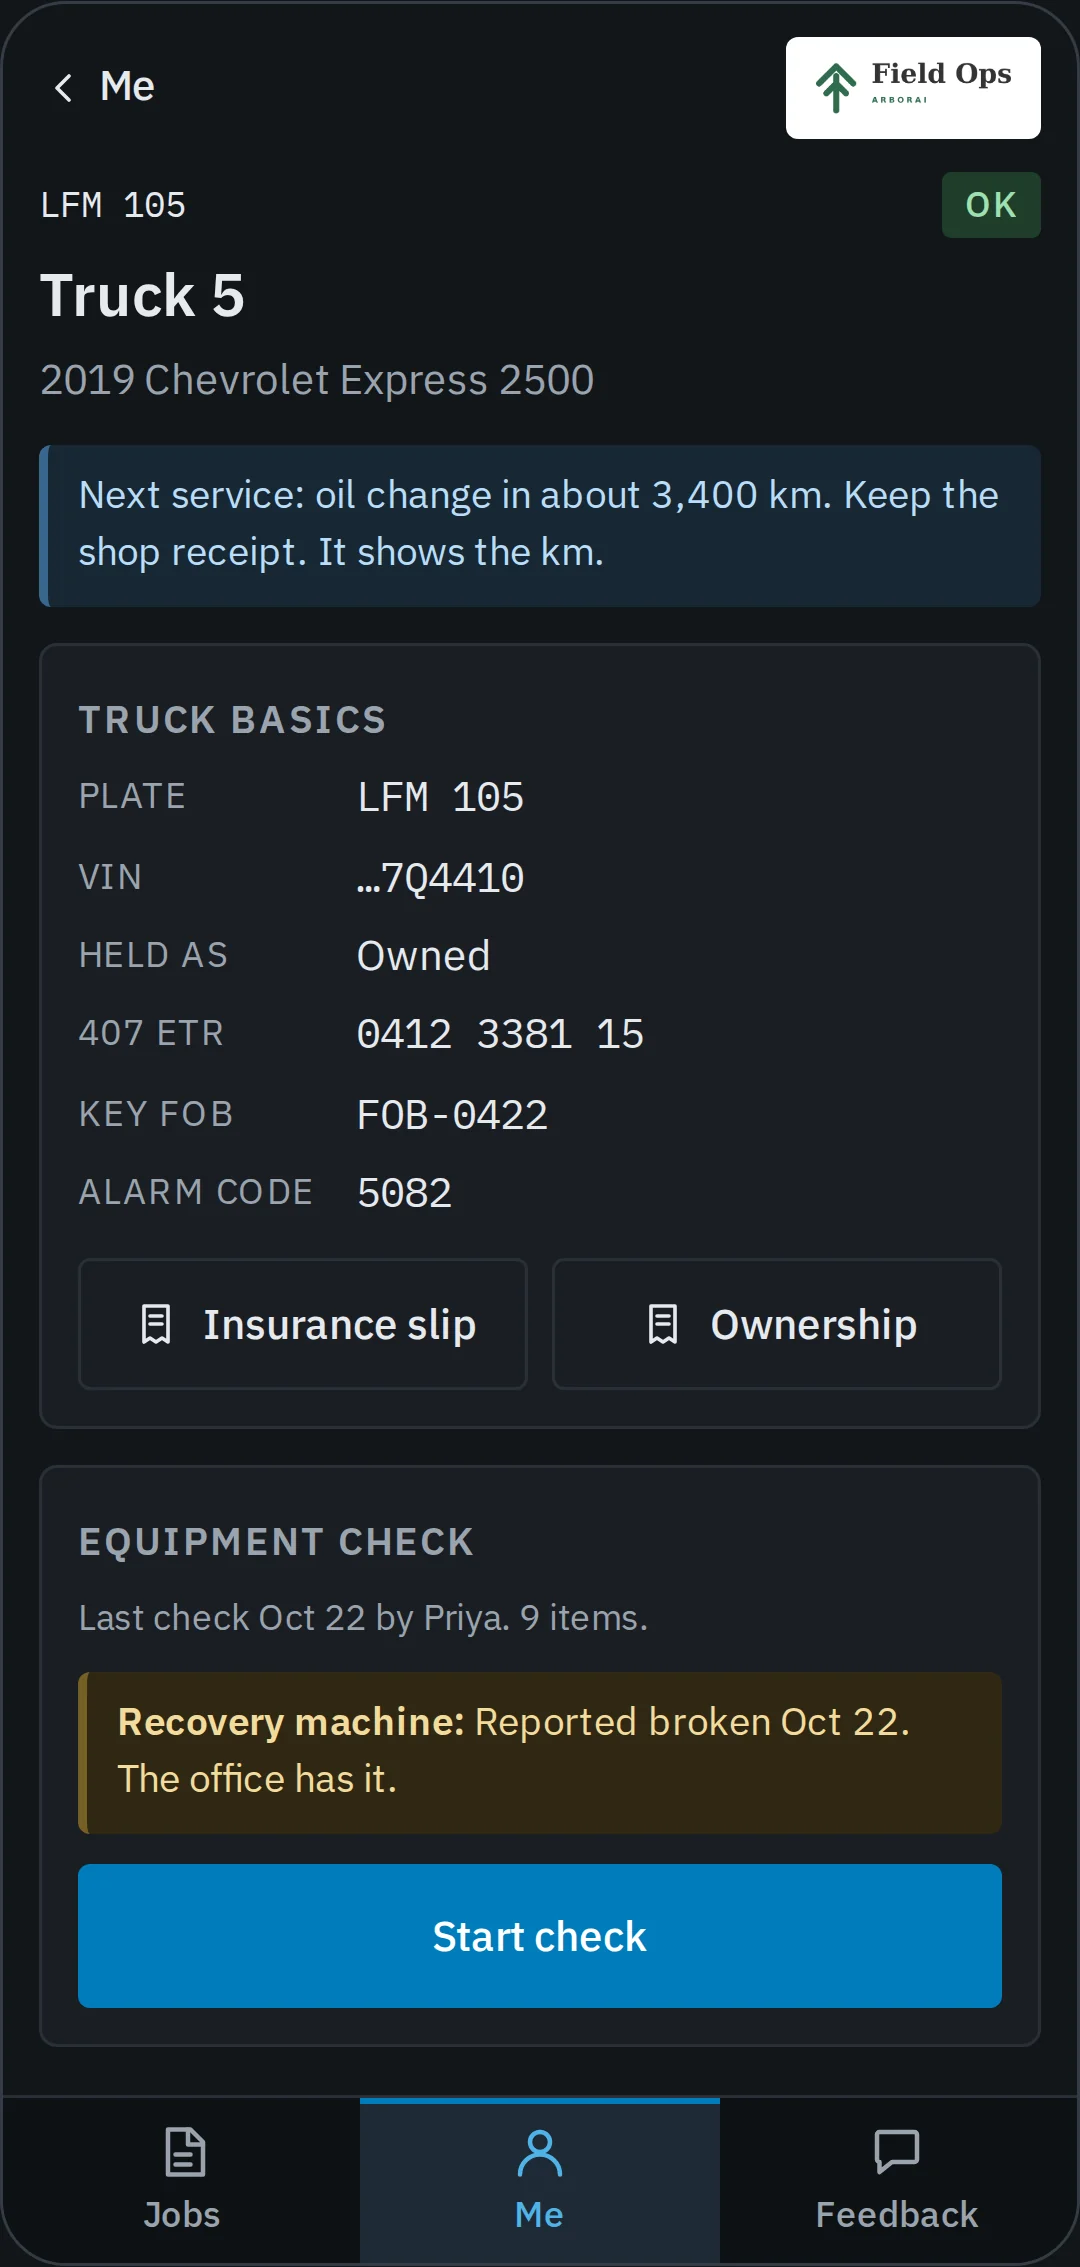
Task: Tap the Feedback speech bubble icon
Action: 897,2152
